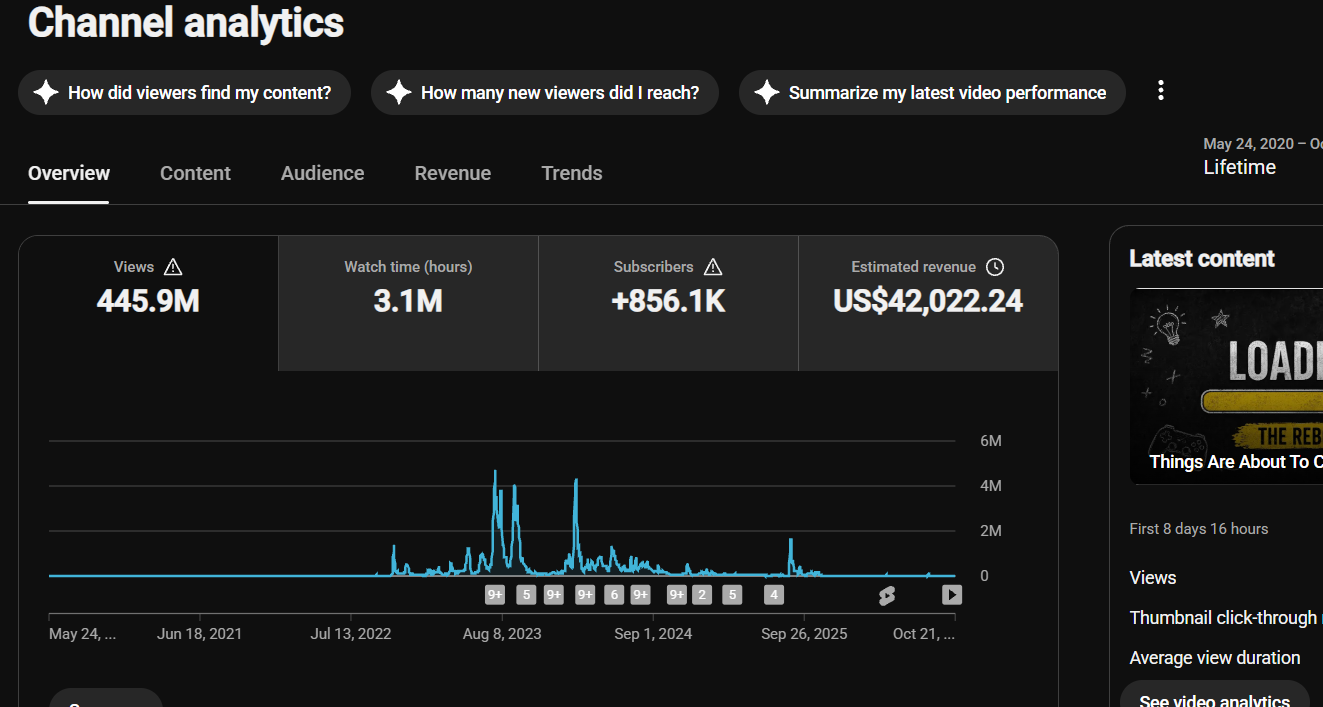1323x707 pixels.
Task: Ask 'How many new viewers did I reach?'
Action: pos(545,93)
